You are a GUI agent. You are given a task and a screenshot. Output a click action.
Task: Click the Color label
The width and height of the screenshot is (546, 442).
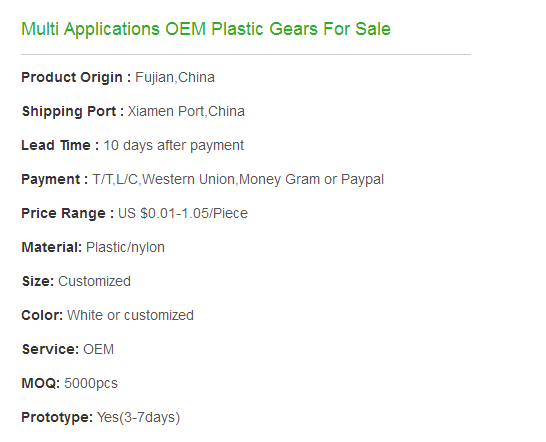click(42, 315)
